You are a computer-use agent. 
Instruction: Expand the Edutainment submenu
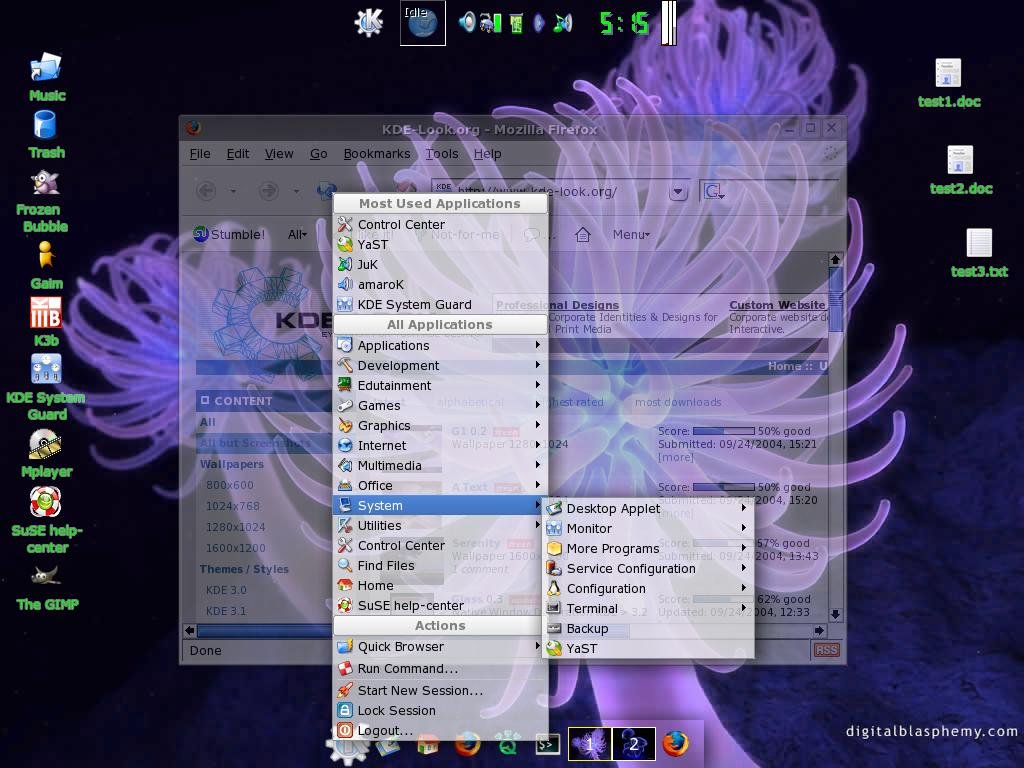click(440, 385)
